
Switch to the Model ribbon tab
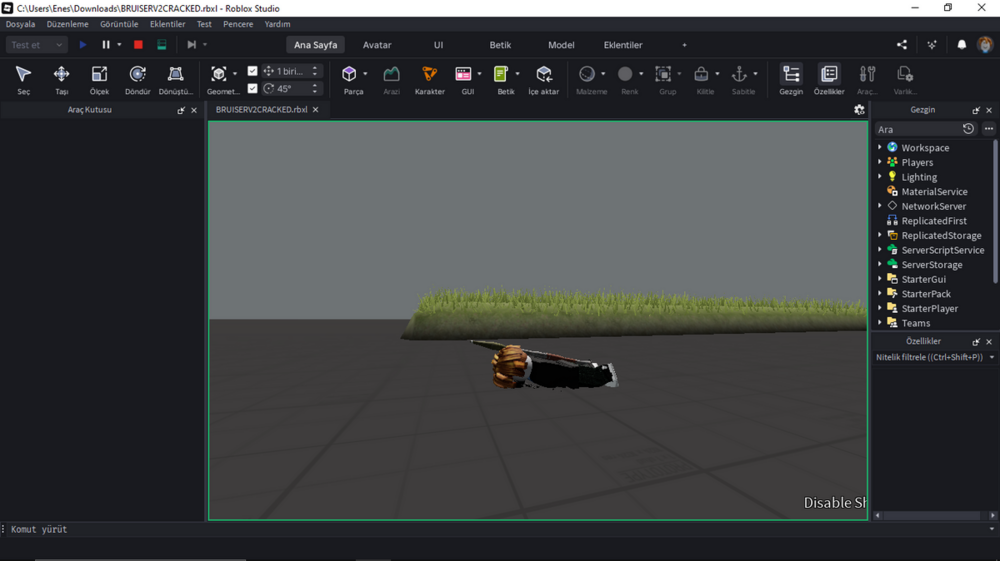[561, 45]
